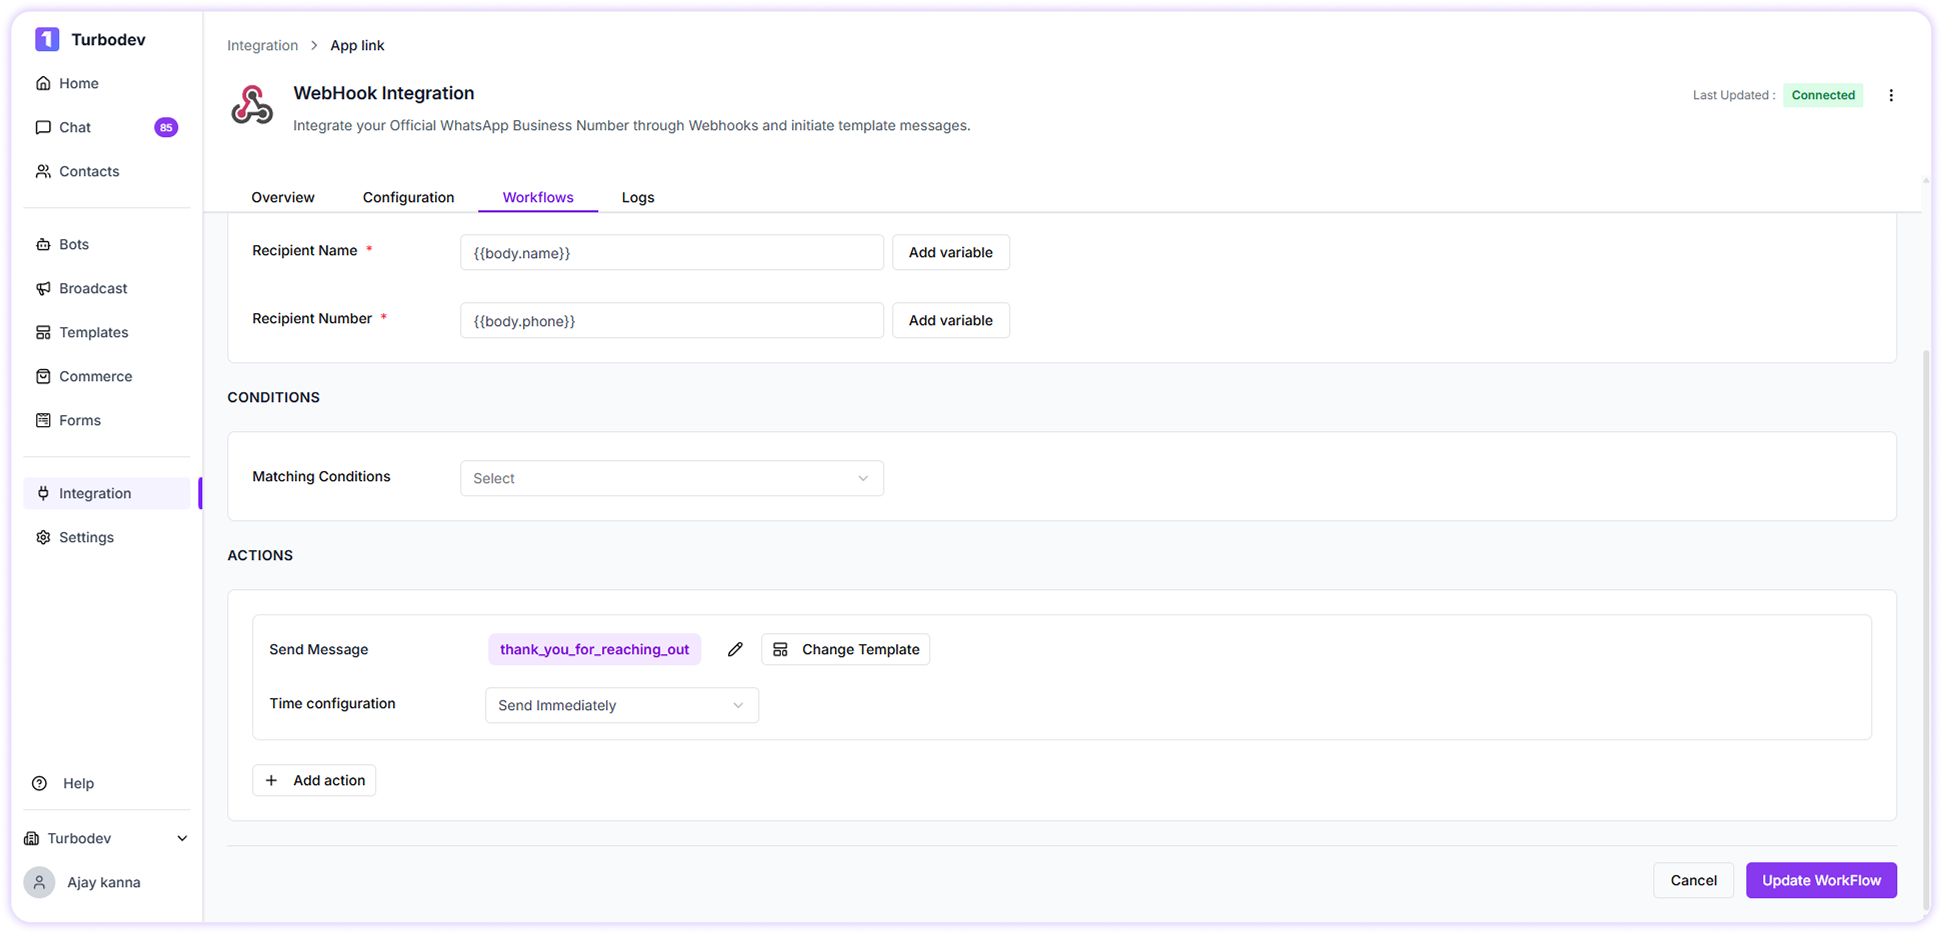Open the Integration breadcrumb link

[x=262, y=45]
